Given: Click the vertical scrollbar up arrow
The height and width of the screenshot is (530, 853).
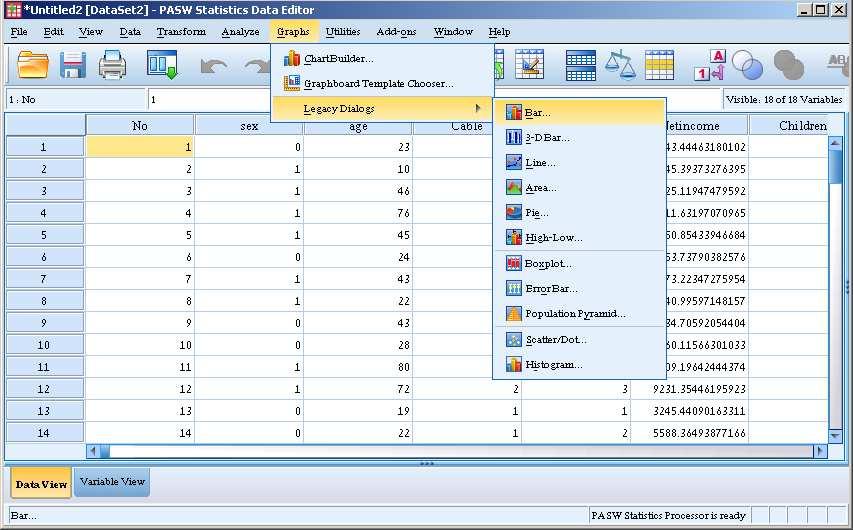Looking at the screenshot, I should tap(835, 143).
